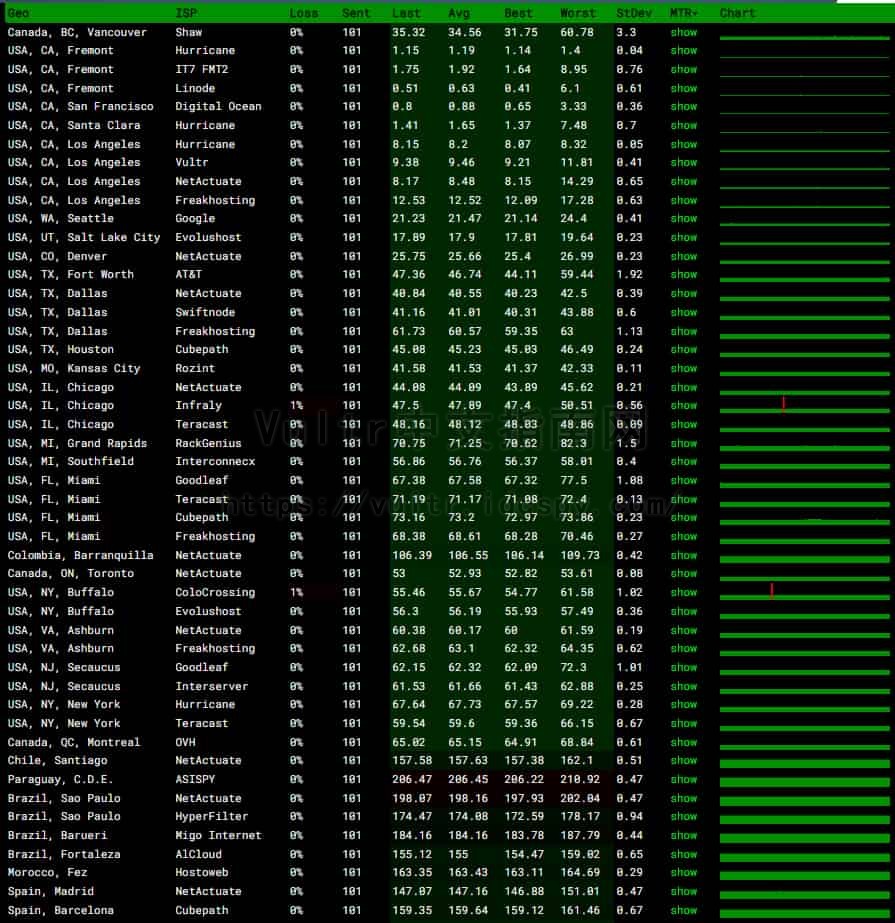Click the 3.3 StDev value for Vancouver
Viewport: 895px width, 923px height.
(x=626, y=32)
